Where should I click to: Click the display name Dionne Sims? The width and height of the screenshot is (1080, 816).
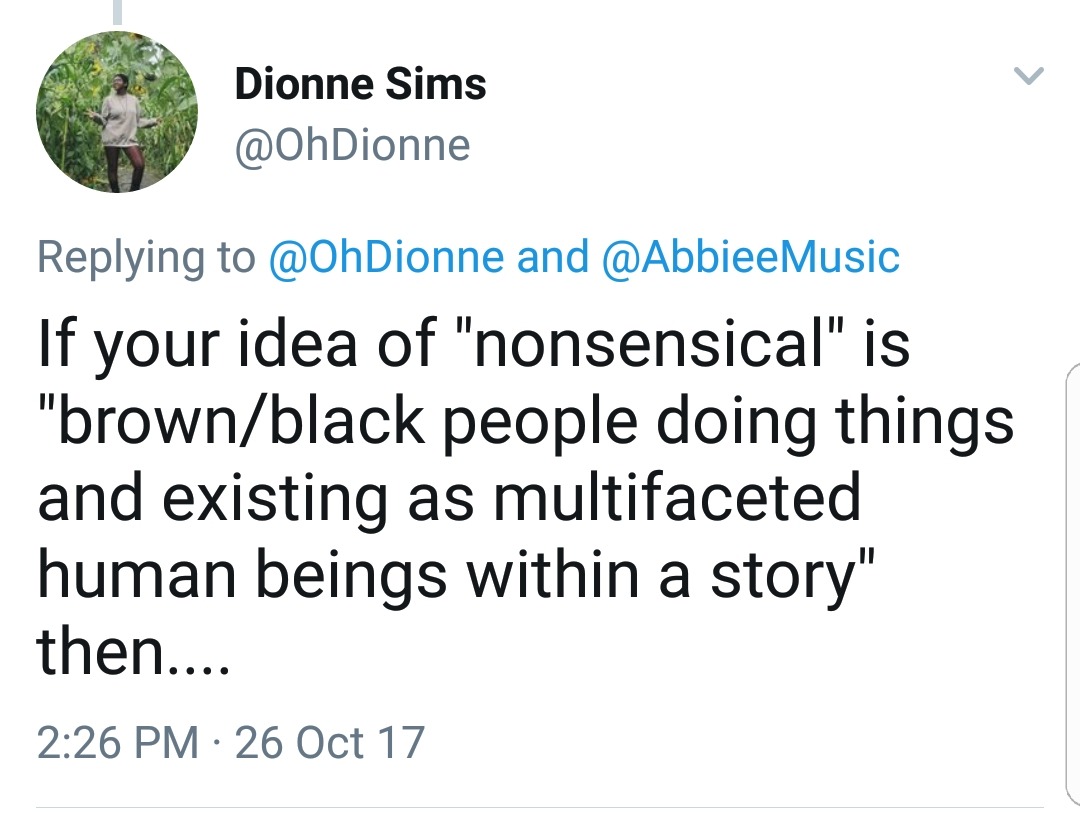[360, 85]
